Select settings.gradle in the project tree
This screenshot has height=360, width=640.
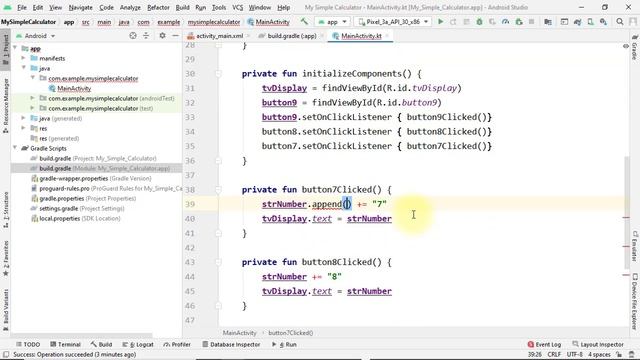click(x=58, y=209)
